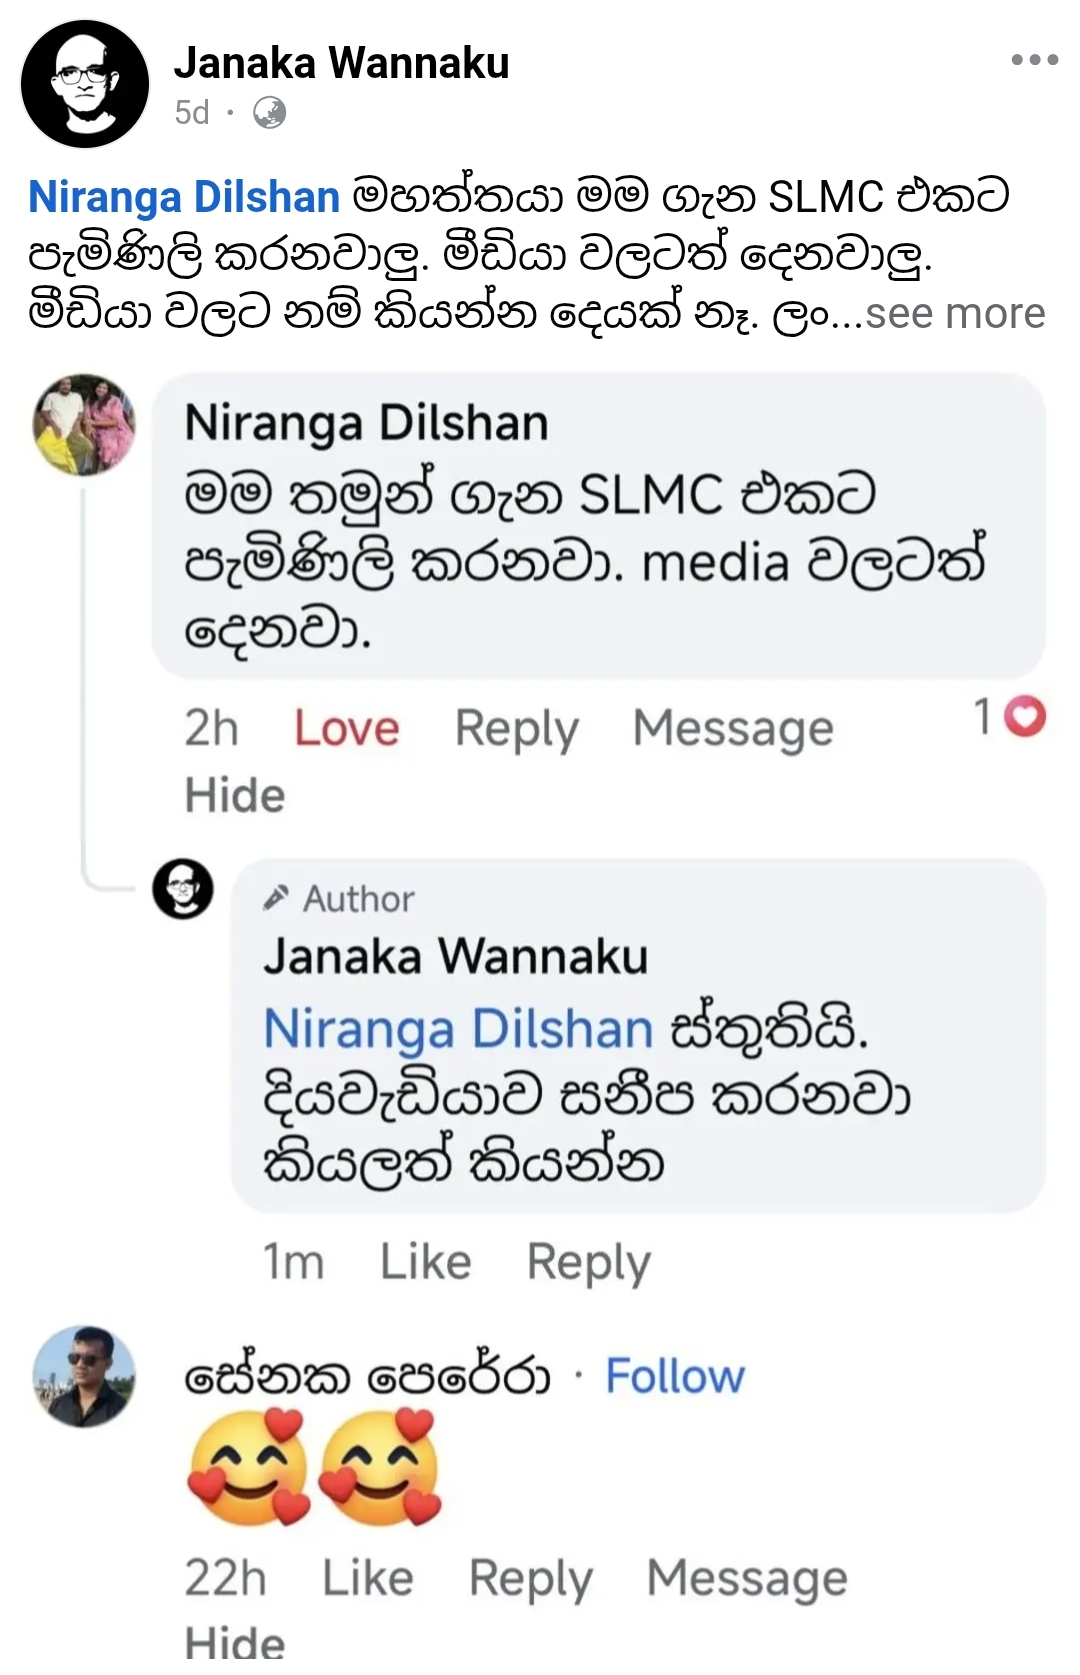1080x1675 pixels.
Task: Reply to Niranga Dilshan's comment
Action: [517, 729]
